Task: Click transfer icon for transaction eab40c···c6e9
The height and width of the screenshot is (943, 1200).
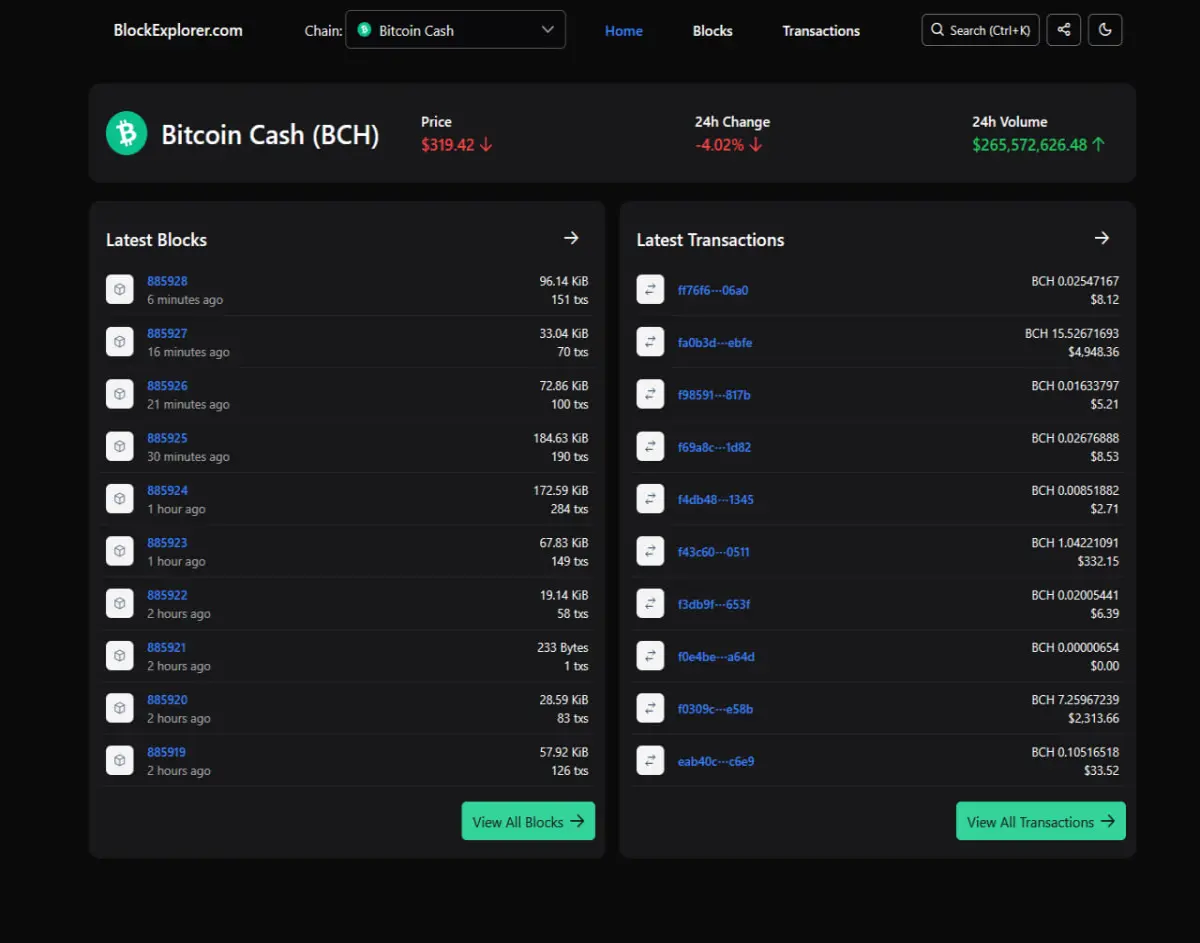Action: 650,760
